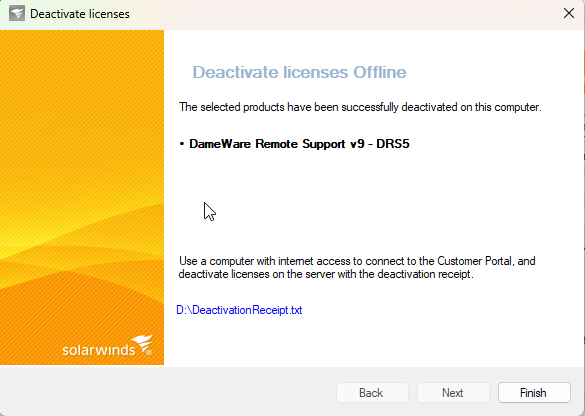Click the successfully deactivated message text

360,107
